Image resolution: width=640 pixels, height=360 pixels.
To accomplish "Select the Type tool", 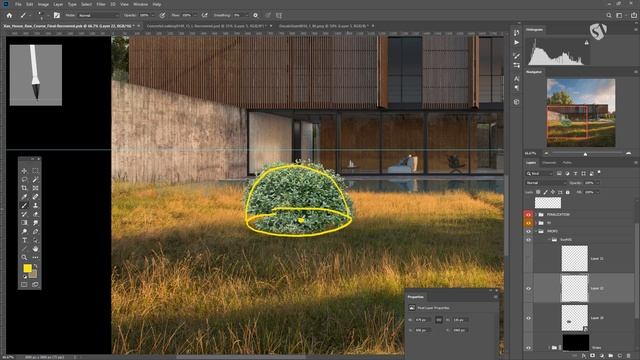I will click(x=24, y=240).
